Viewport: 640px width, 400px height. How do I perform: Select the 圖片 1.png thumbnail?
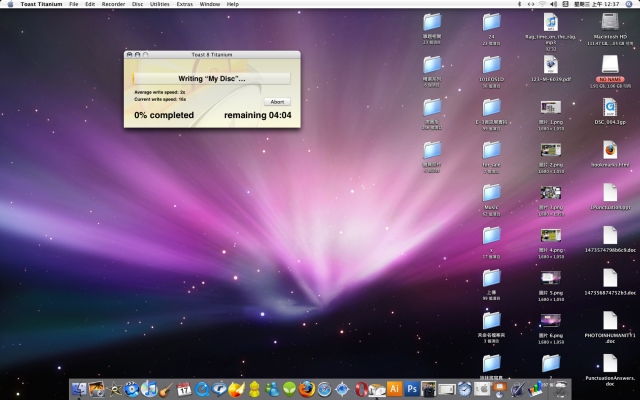click(x=551, y=108)
